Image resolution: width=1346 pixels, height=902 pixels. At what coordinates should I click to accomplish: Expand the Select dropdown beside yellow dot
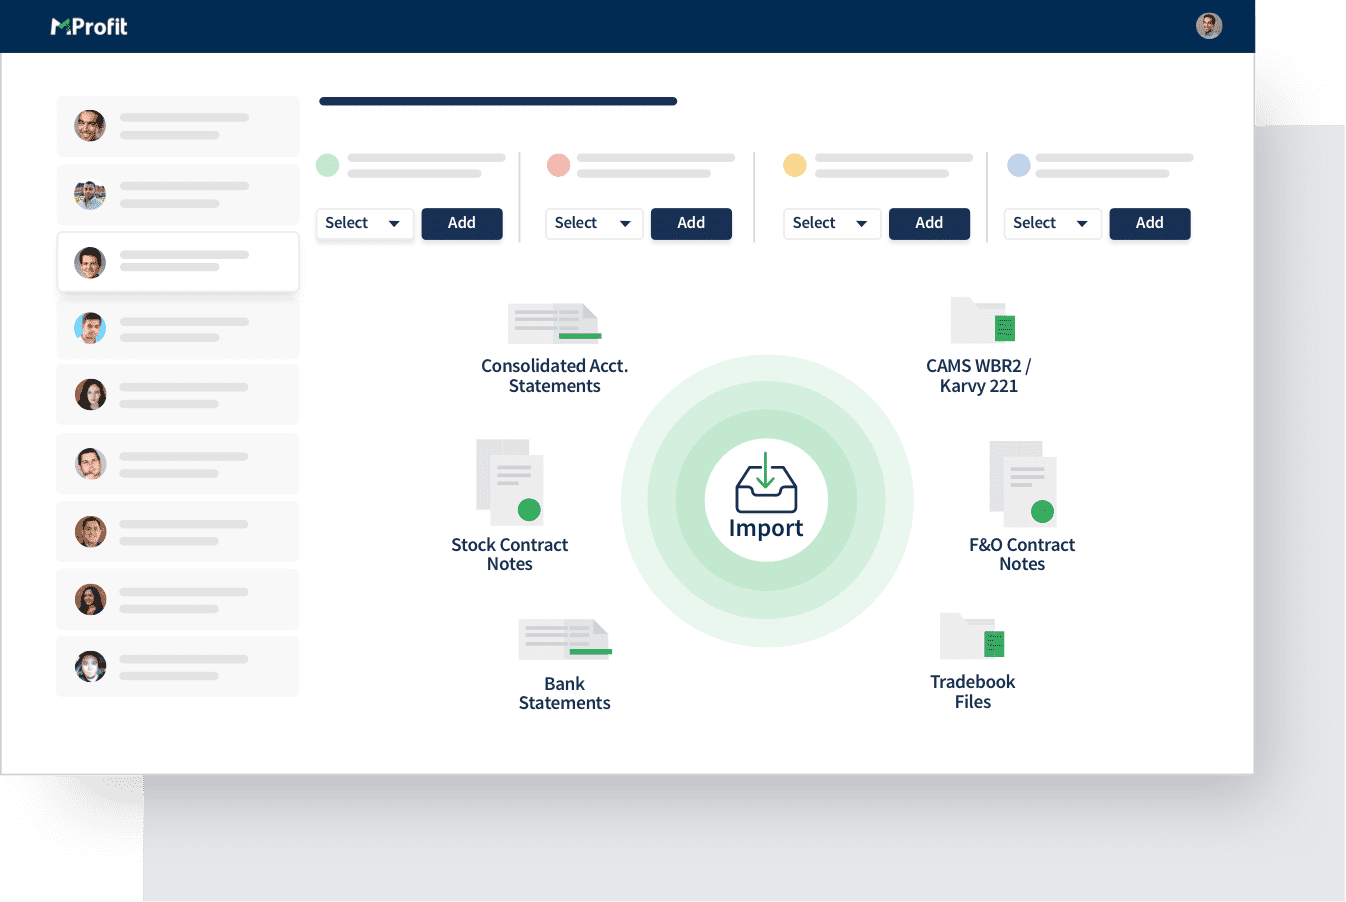pos(831,223)
